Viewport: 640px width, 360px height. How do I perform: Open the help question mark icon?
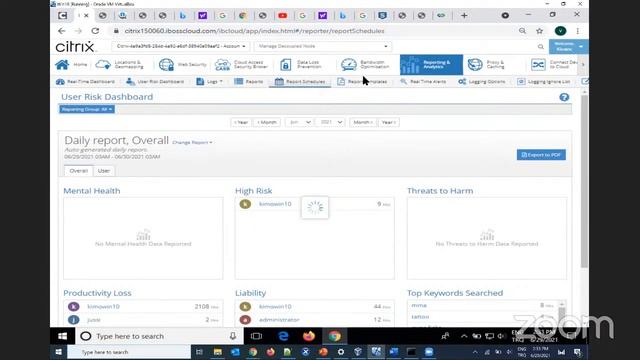coord(564,97)
